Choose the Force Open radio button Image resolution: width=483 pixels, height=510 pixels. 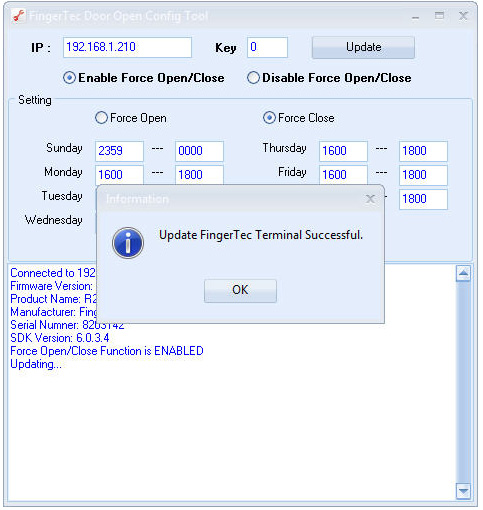[x=131, y=118]
